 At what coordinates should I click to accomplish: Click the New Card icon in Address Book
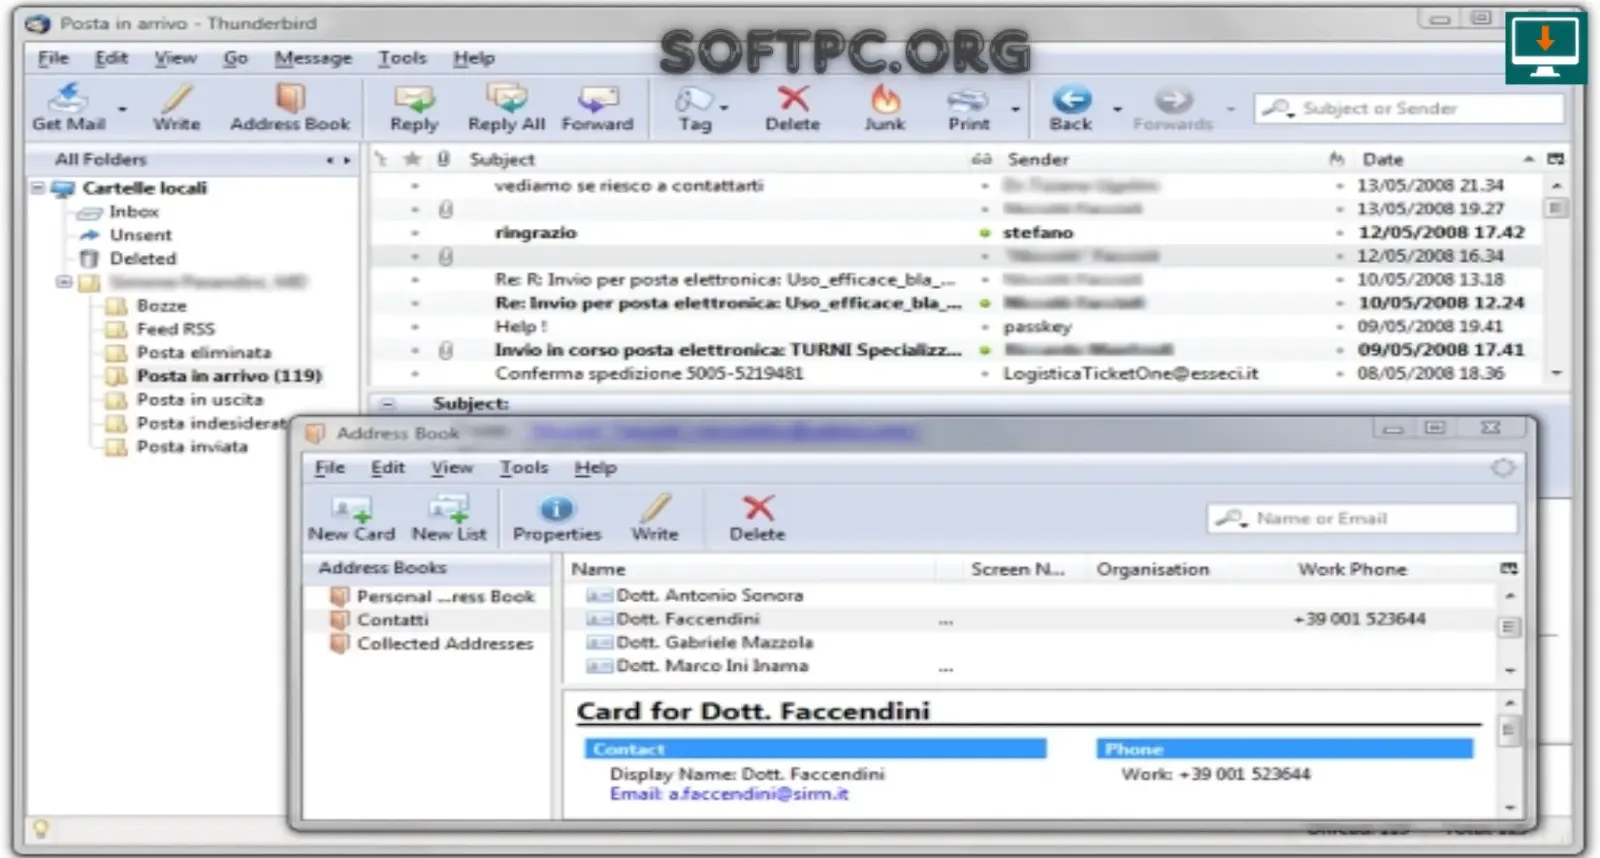pyautogui.click(x=351, y=509)
